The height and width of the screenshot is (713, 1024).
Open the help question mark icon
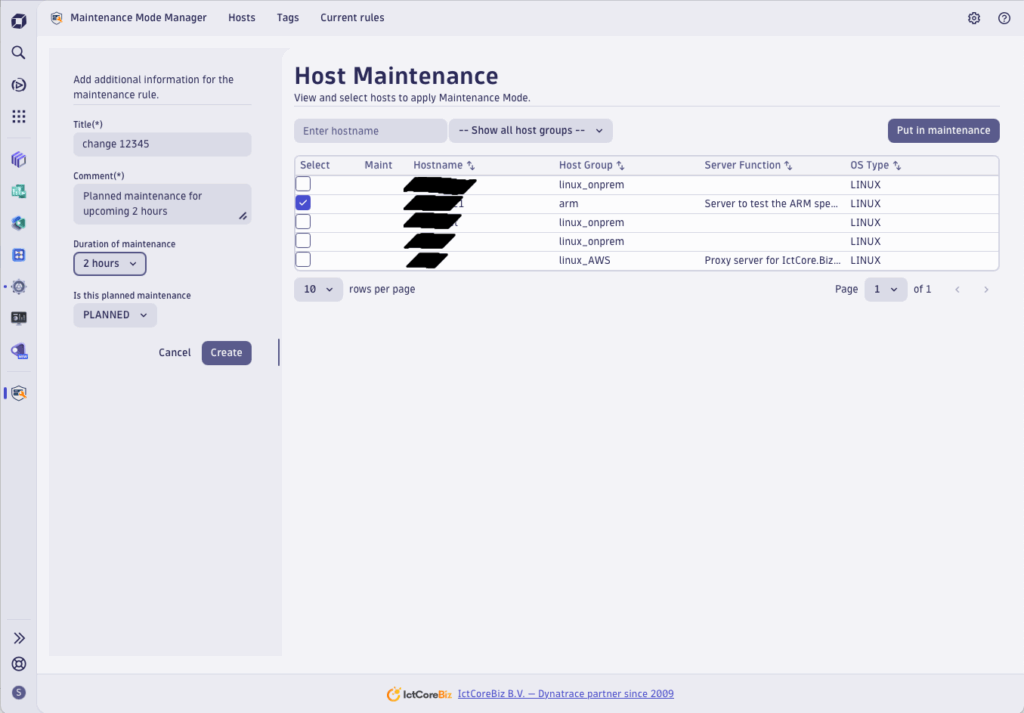click(1004, 18)
